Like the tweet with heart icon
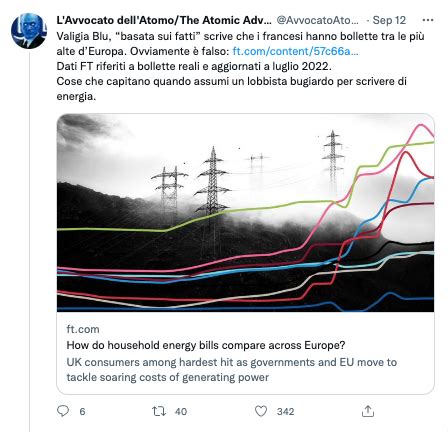448x432 pixels. click(x=261, y=411)
